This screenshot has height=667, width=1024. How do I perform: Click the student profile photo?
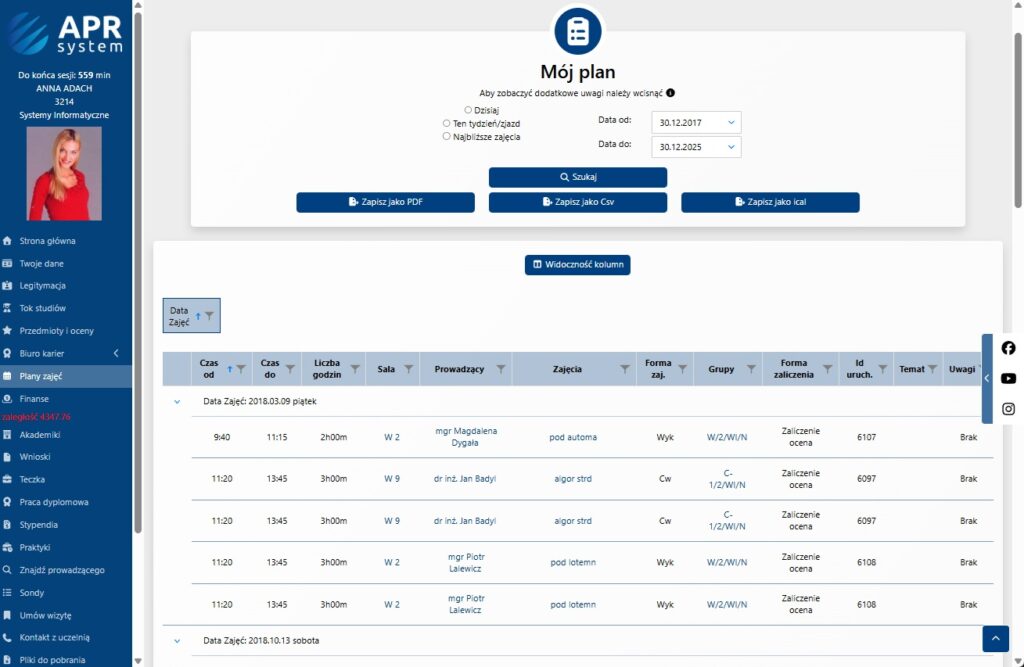[x=64, y=173]
